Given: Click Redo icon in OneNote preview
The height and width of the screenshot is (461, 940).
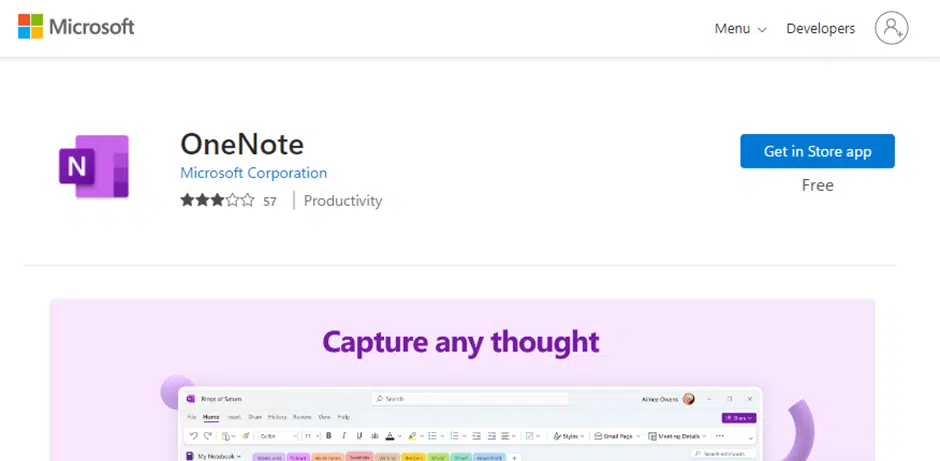Looking at the screenshot, I should tap(207, 436).
